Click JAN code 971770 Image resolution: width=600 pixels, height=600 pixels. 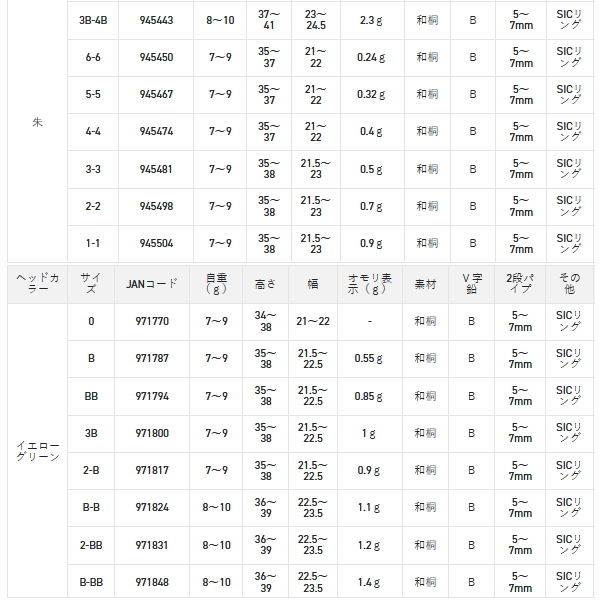click(154, 322)
